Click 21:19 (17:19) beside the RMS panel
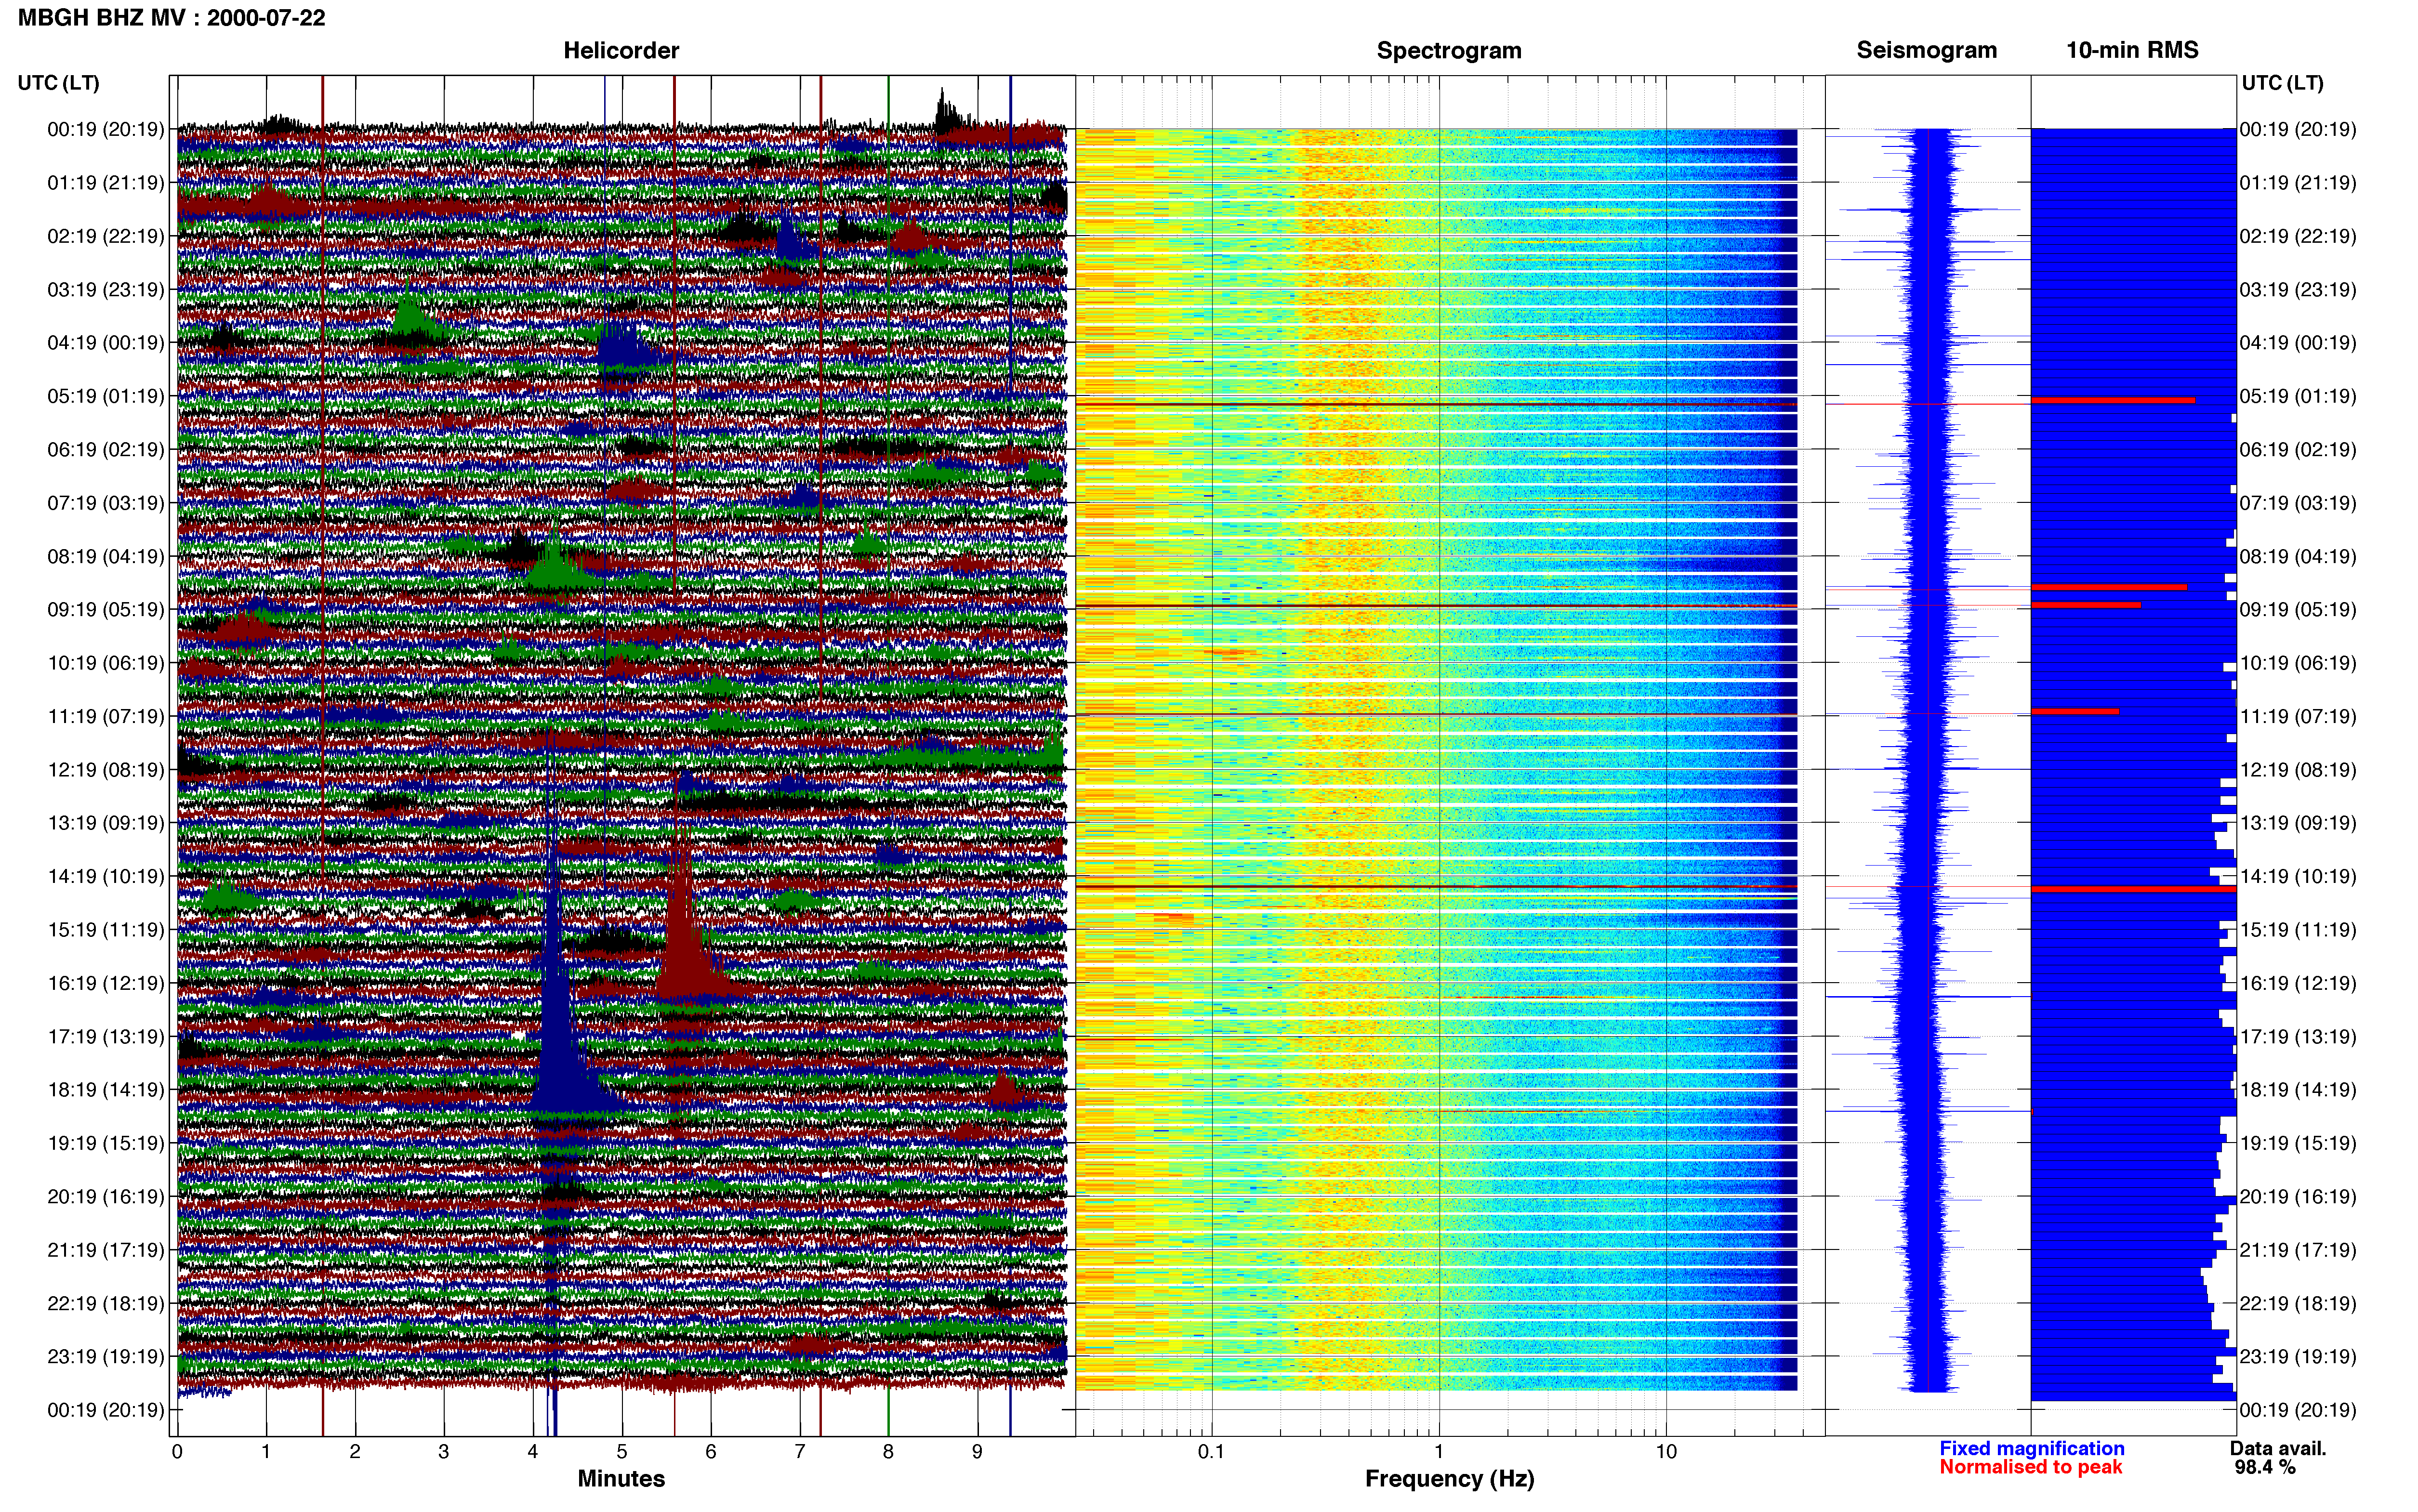This screenshot has width=2418, height=1512. (x=2298, y=1250)
